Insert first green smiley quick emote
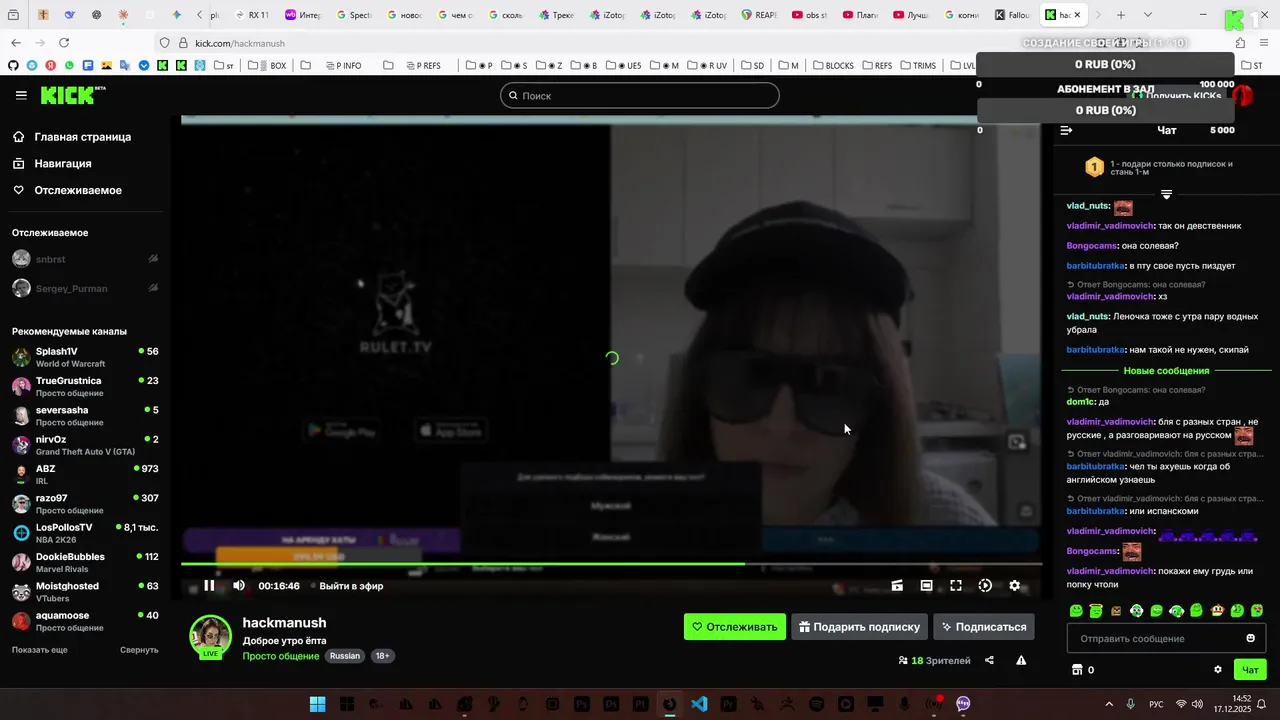Screen dimensions: 1280x720 click(x=1076, y=610)
